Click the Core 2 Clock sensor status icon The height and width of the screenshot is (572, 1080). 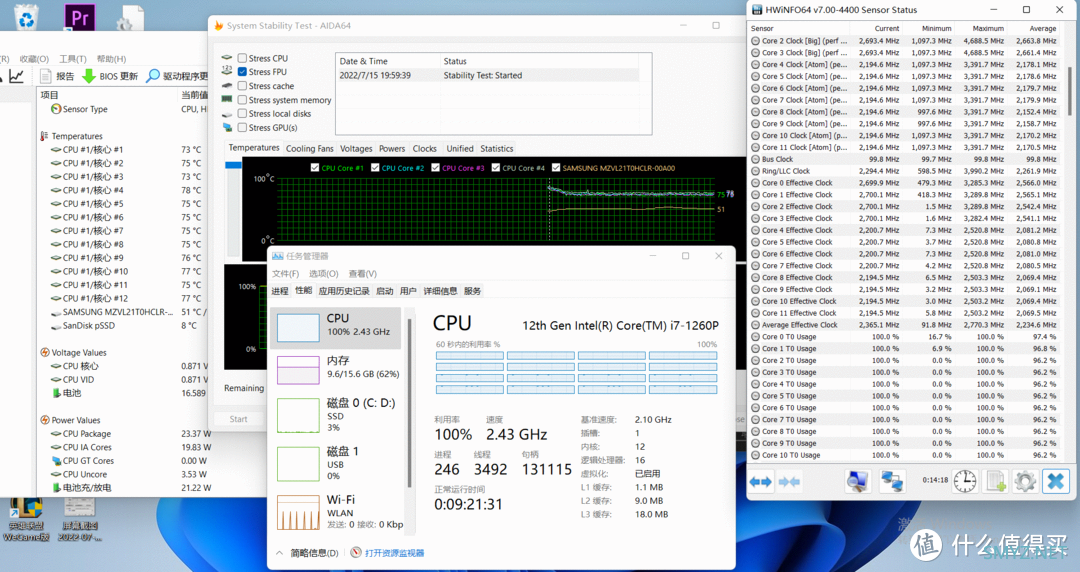point(755,41)
